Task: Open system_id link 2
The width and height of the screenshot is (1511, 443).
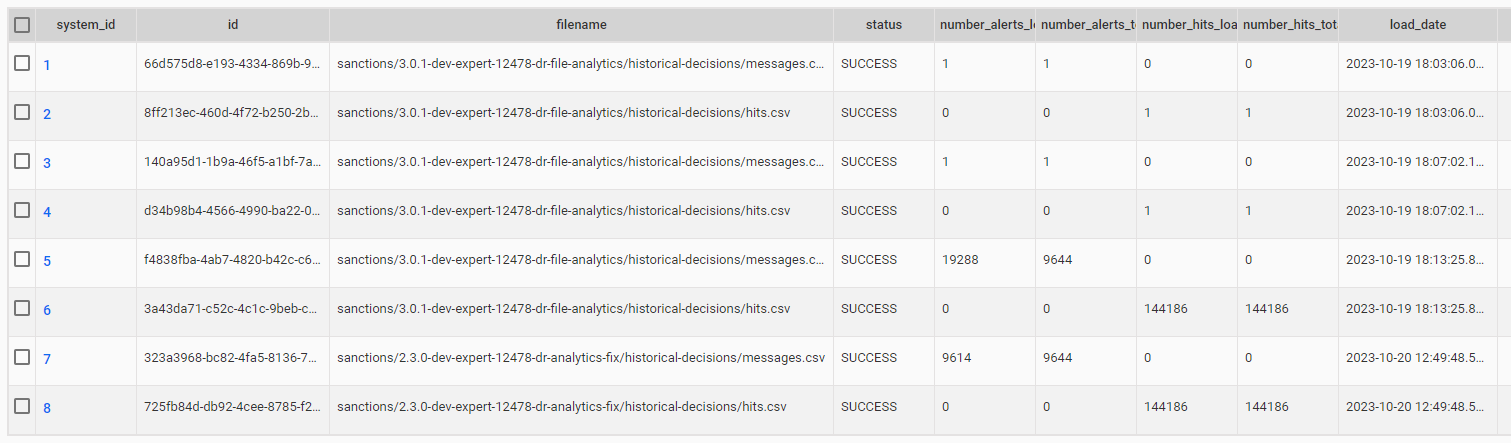Action: tap(47, 114)
